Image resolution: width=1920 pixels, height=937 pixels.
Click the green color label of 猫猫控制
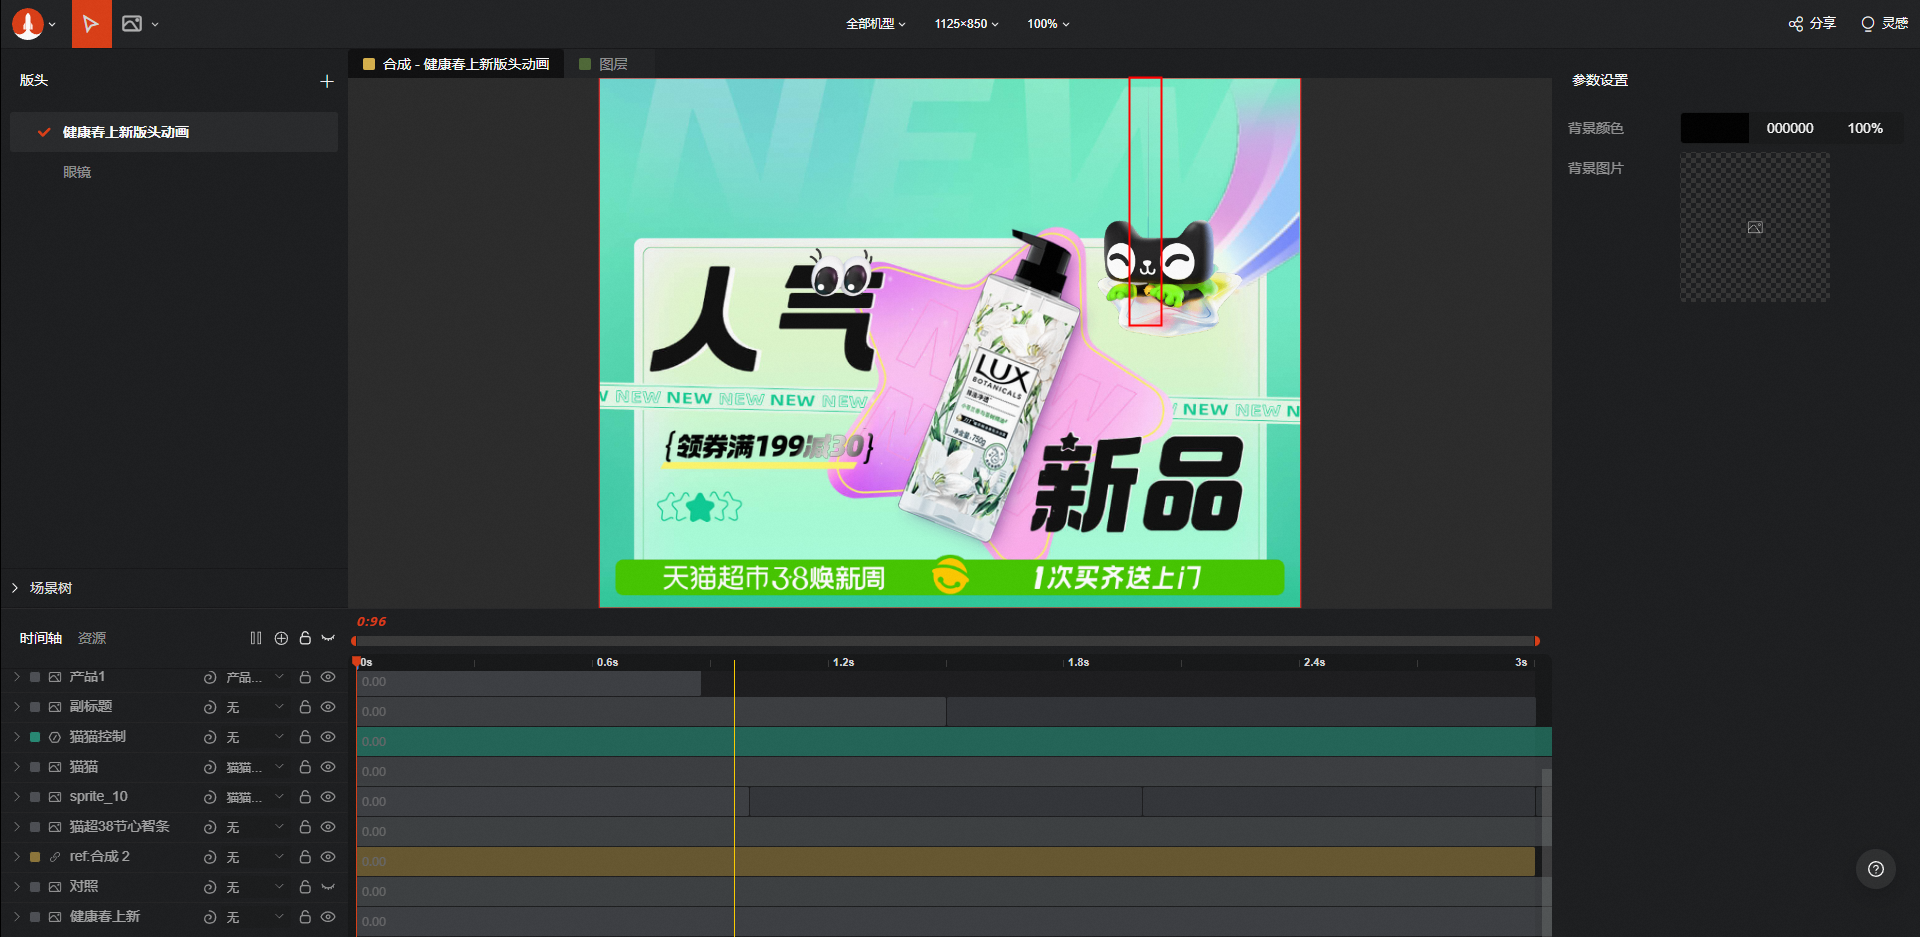click(35, 737)
